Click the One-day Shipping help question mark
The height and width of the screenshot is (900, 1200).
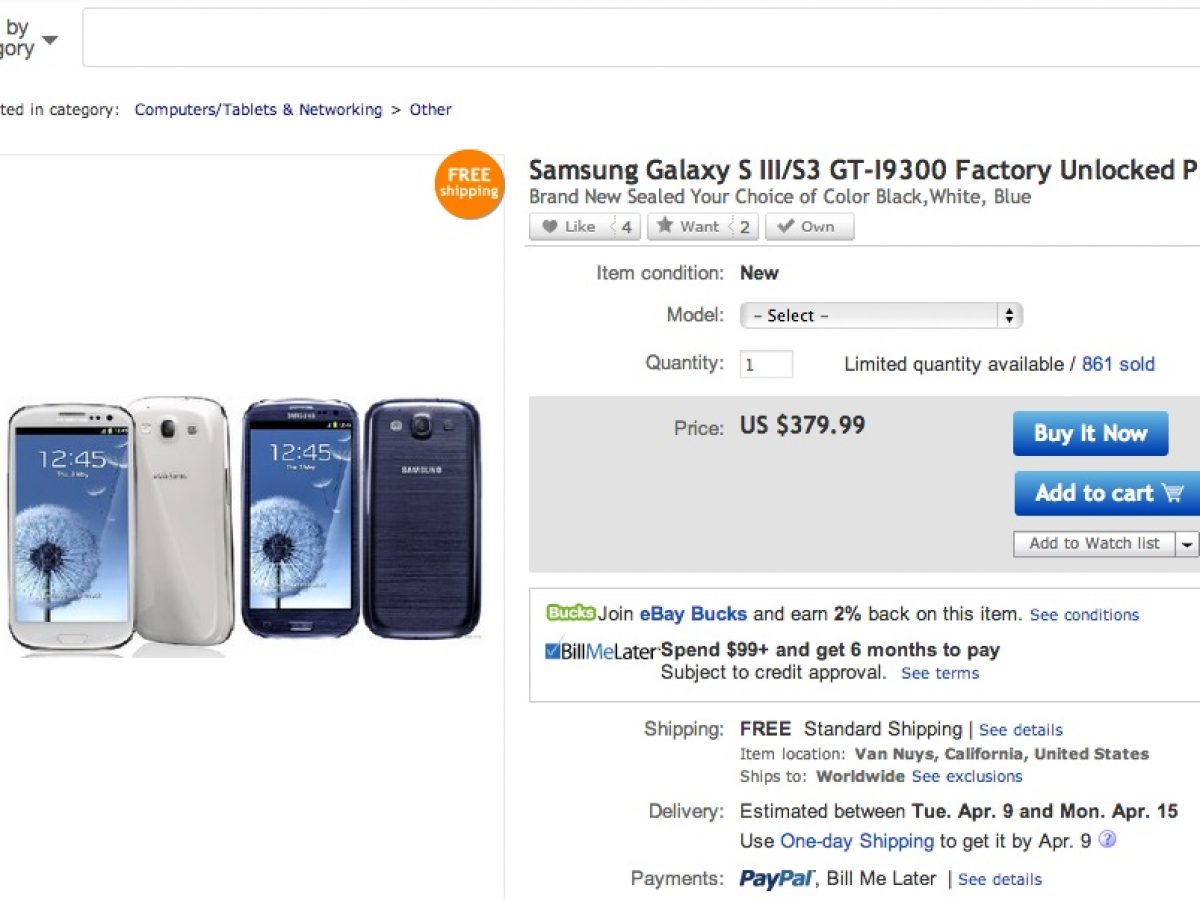(1107, 840)
